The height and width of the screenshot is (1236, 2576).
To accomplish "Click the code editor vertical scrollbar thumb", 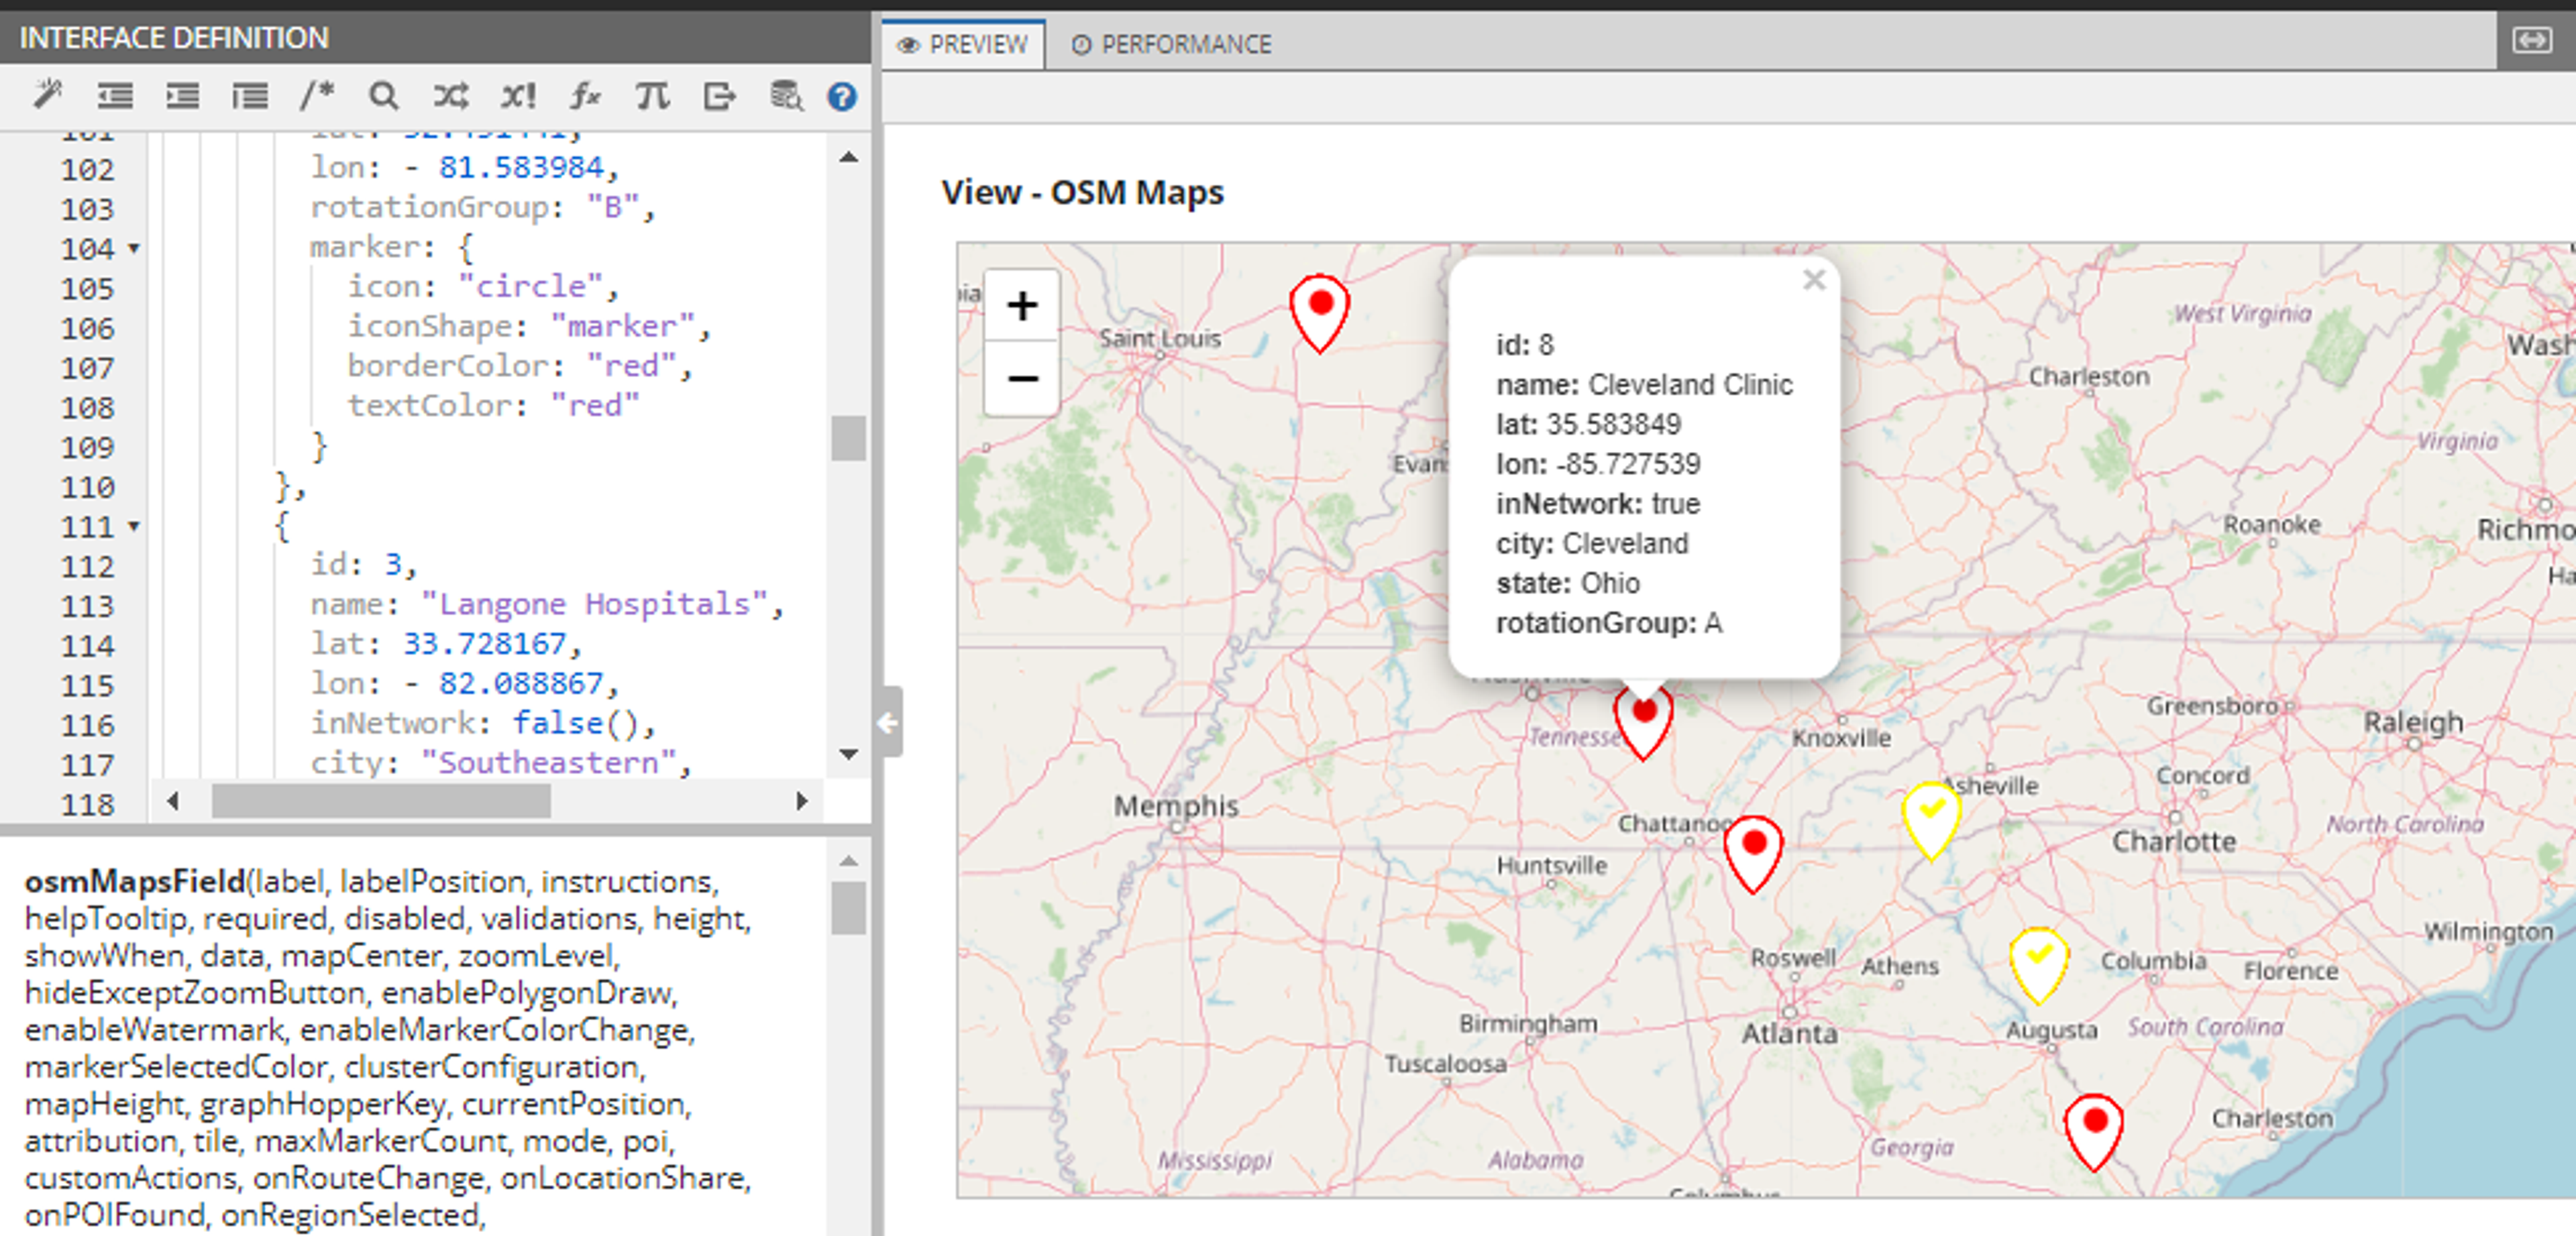I will (x=848, y=438).
